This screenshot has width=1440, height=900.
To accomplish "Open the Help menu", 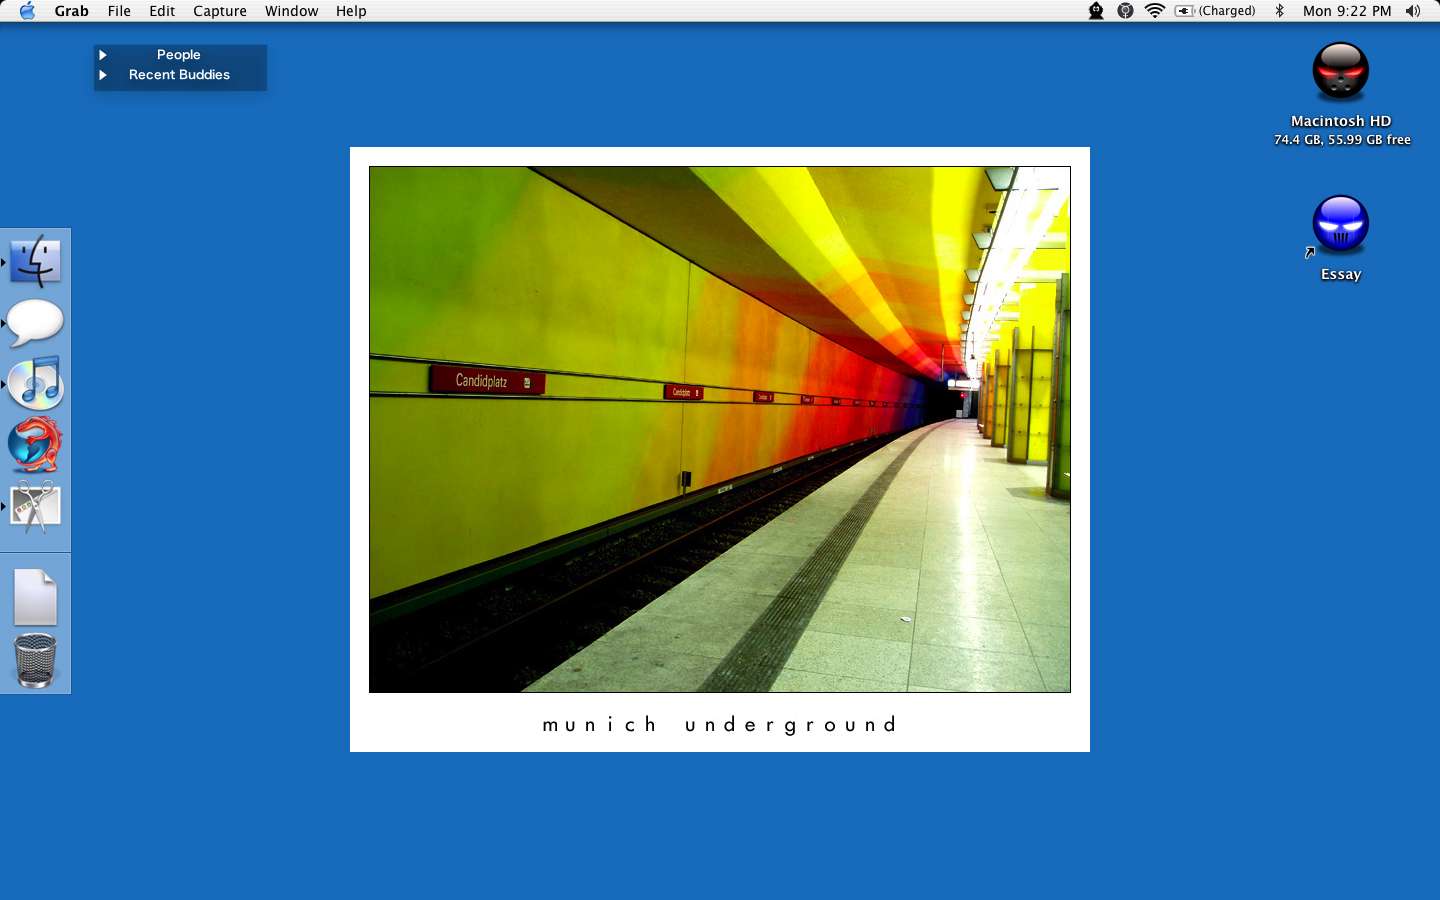I will [x=351, y=11].
